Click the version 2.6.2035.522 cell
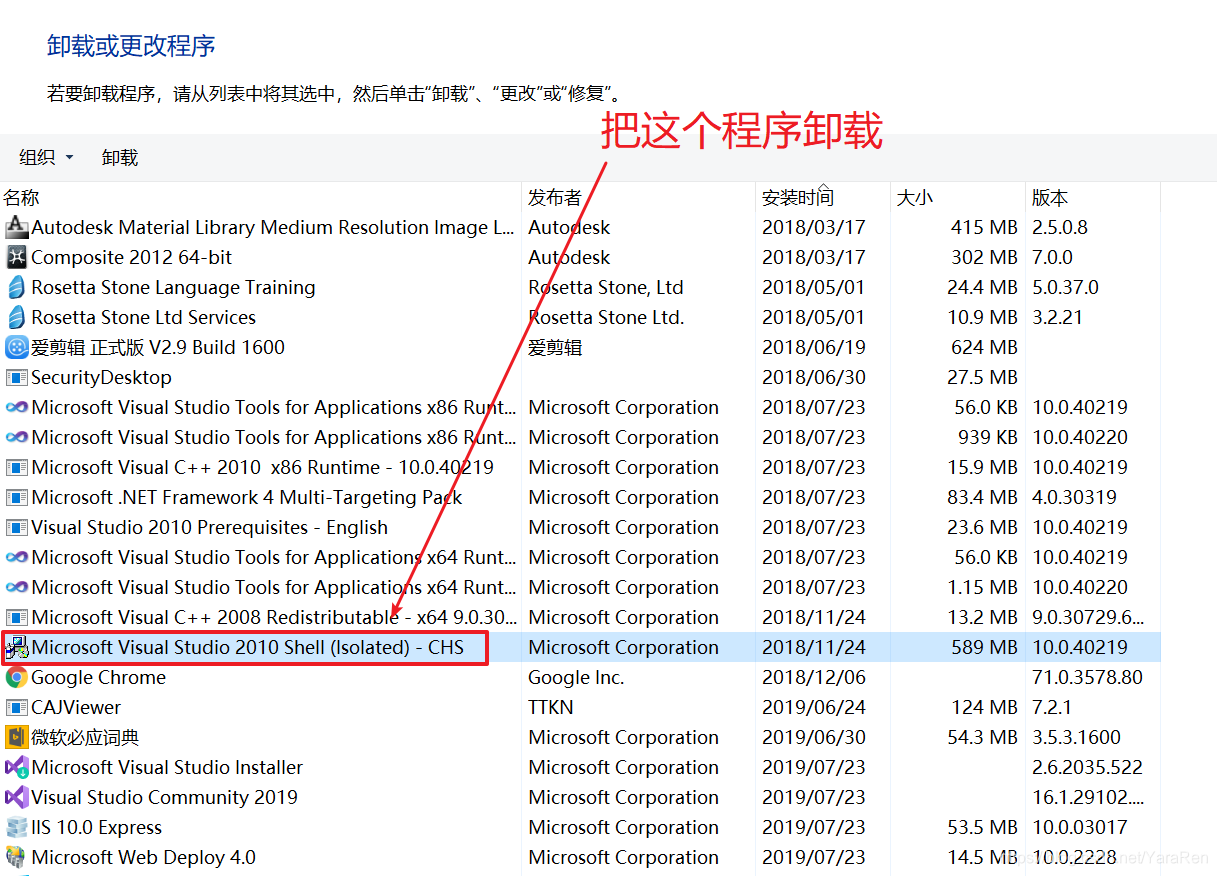The image size is (1217, 876). (x=1087, y=767)
